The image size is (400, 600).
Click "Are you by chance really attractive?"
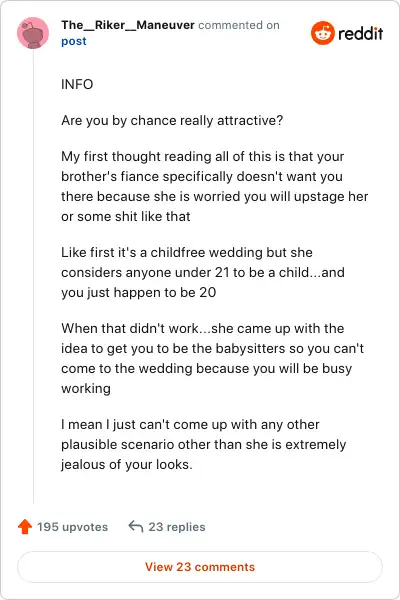[172, 121]
